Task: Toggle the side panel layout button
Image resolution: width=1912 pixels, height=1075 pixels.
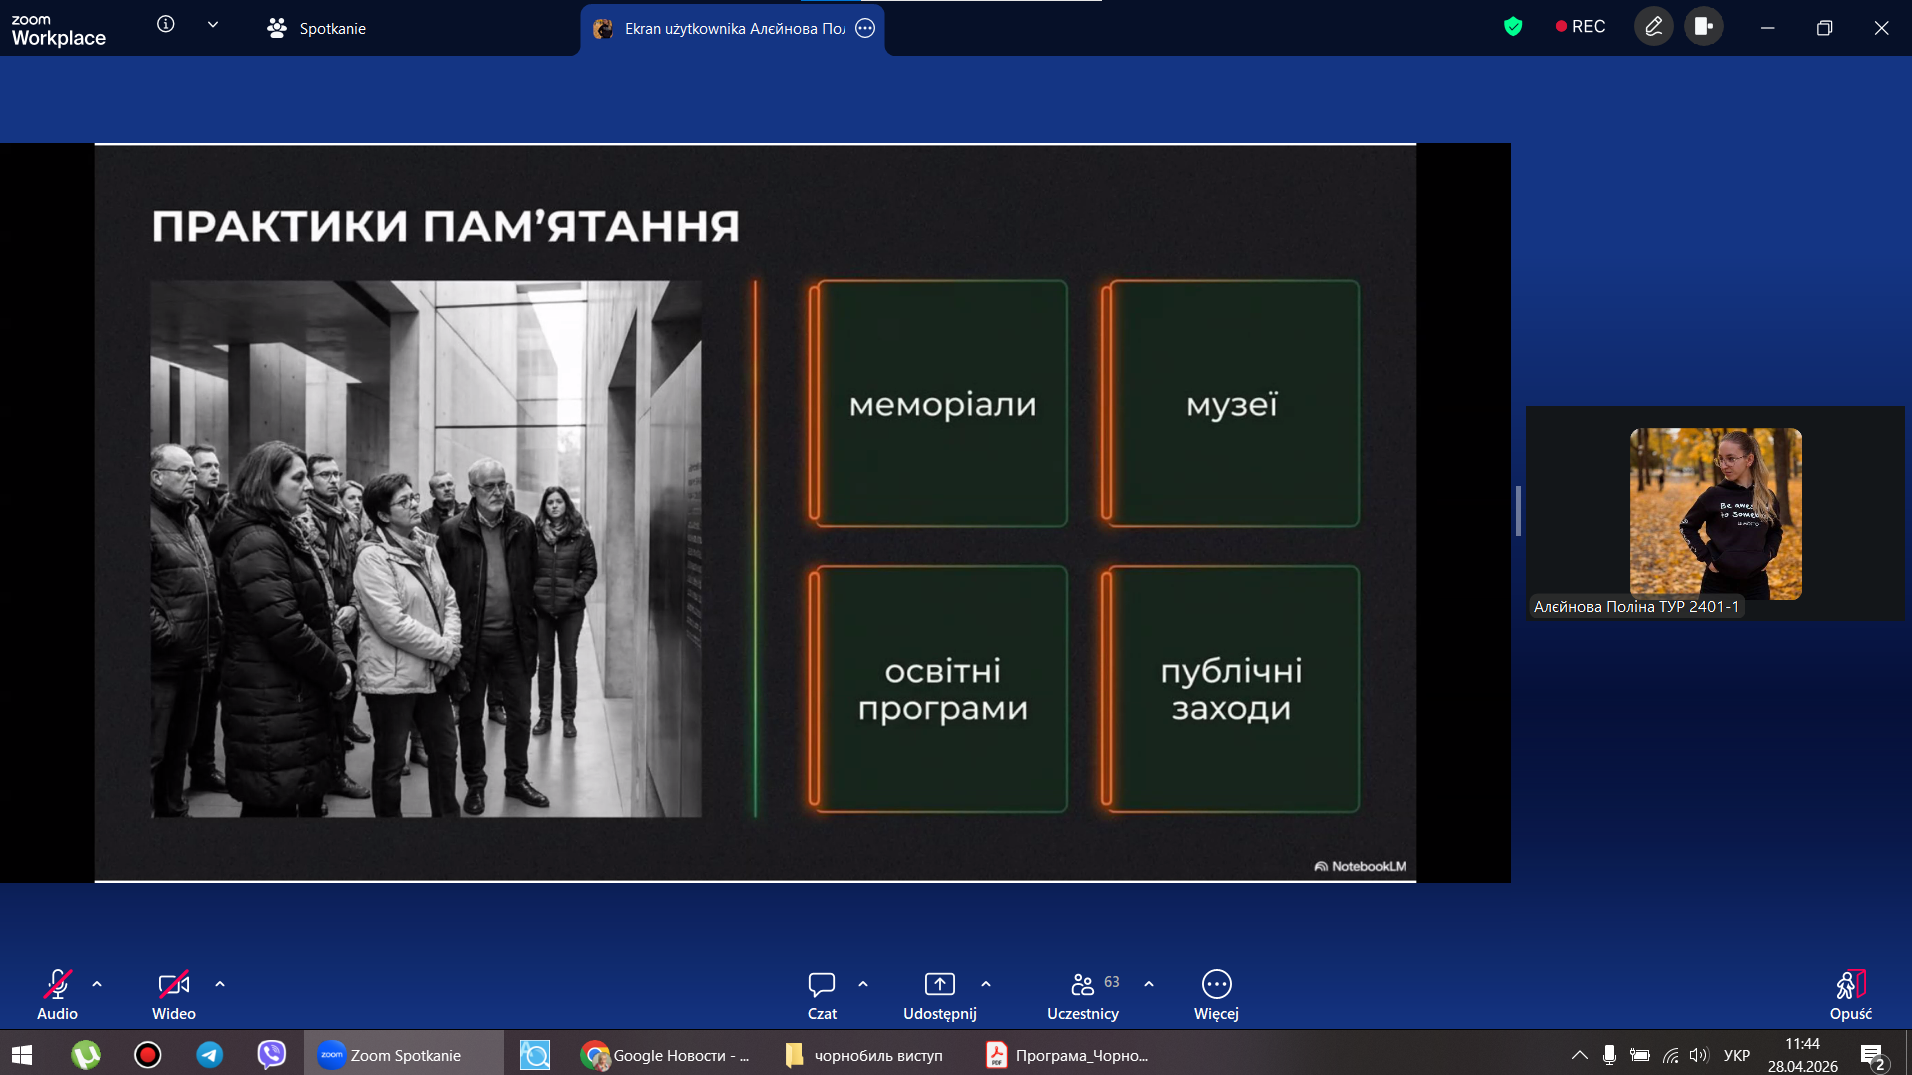Action: pos(1704,27)
